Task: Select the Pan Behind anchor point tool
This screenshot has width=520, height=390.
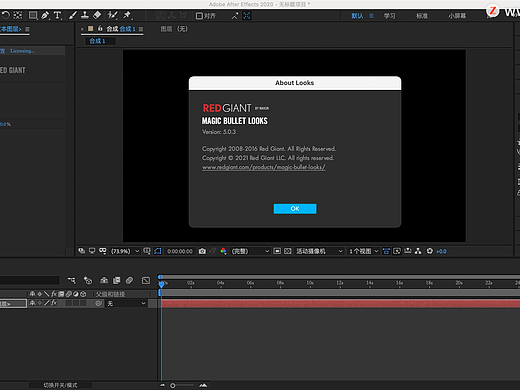Action: point(18,15)
